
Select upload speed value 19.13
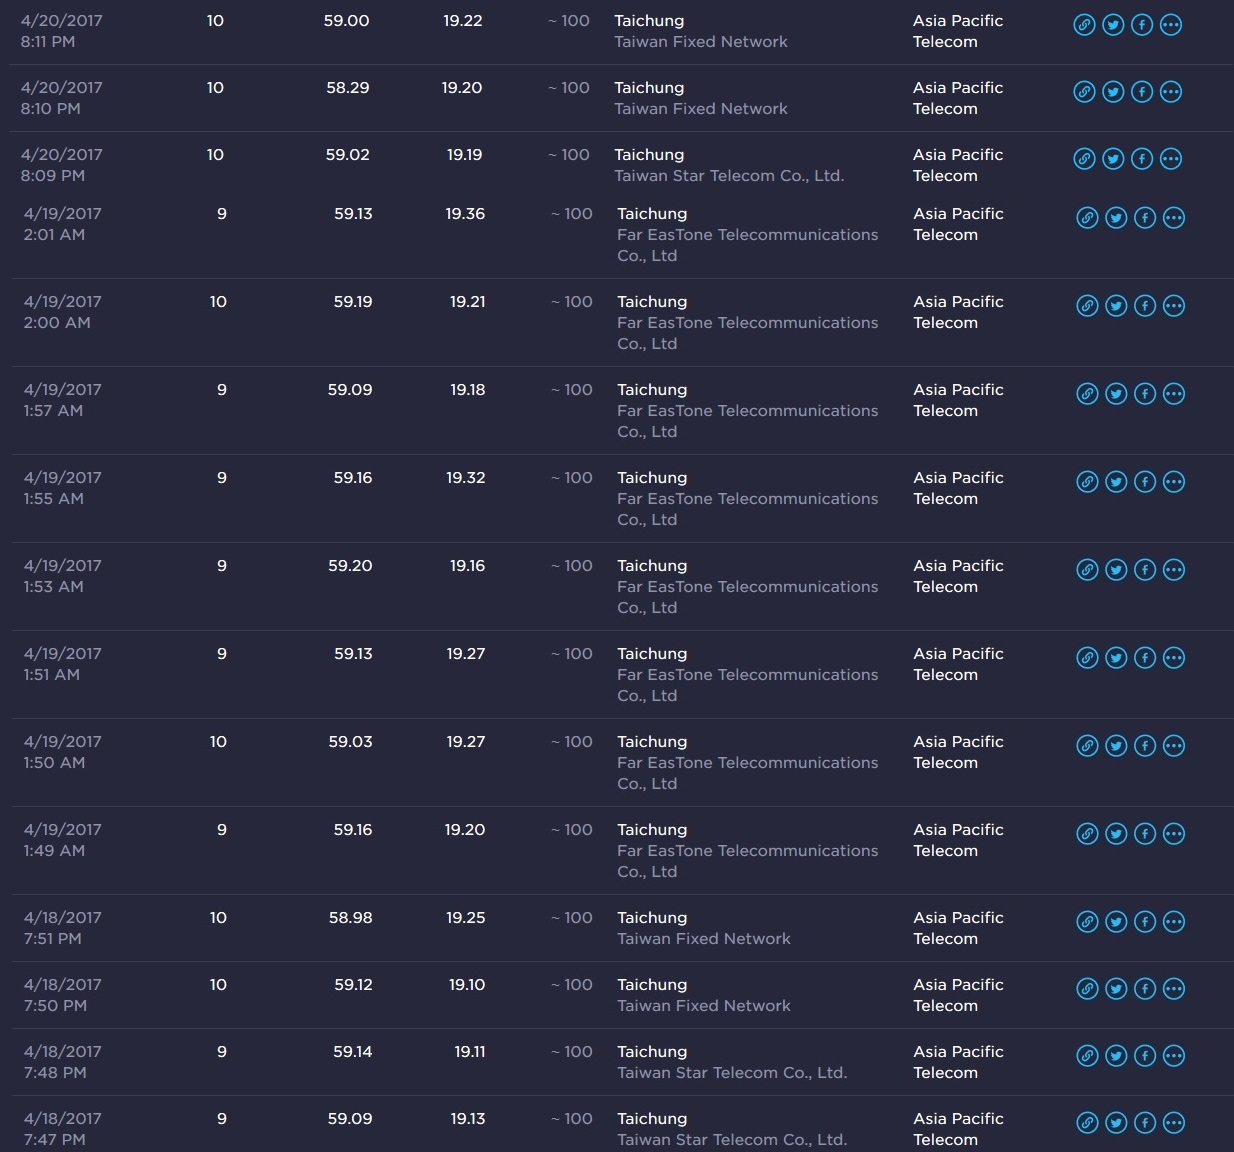(467, 1119)
